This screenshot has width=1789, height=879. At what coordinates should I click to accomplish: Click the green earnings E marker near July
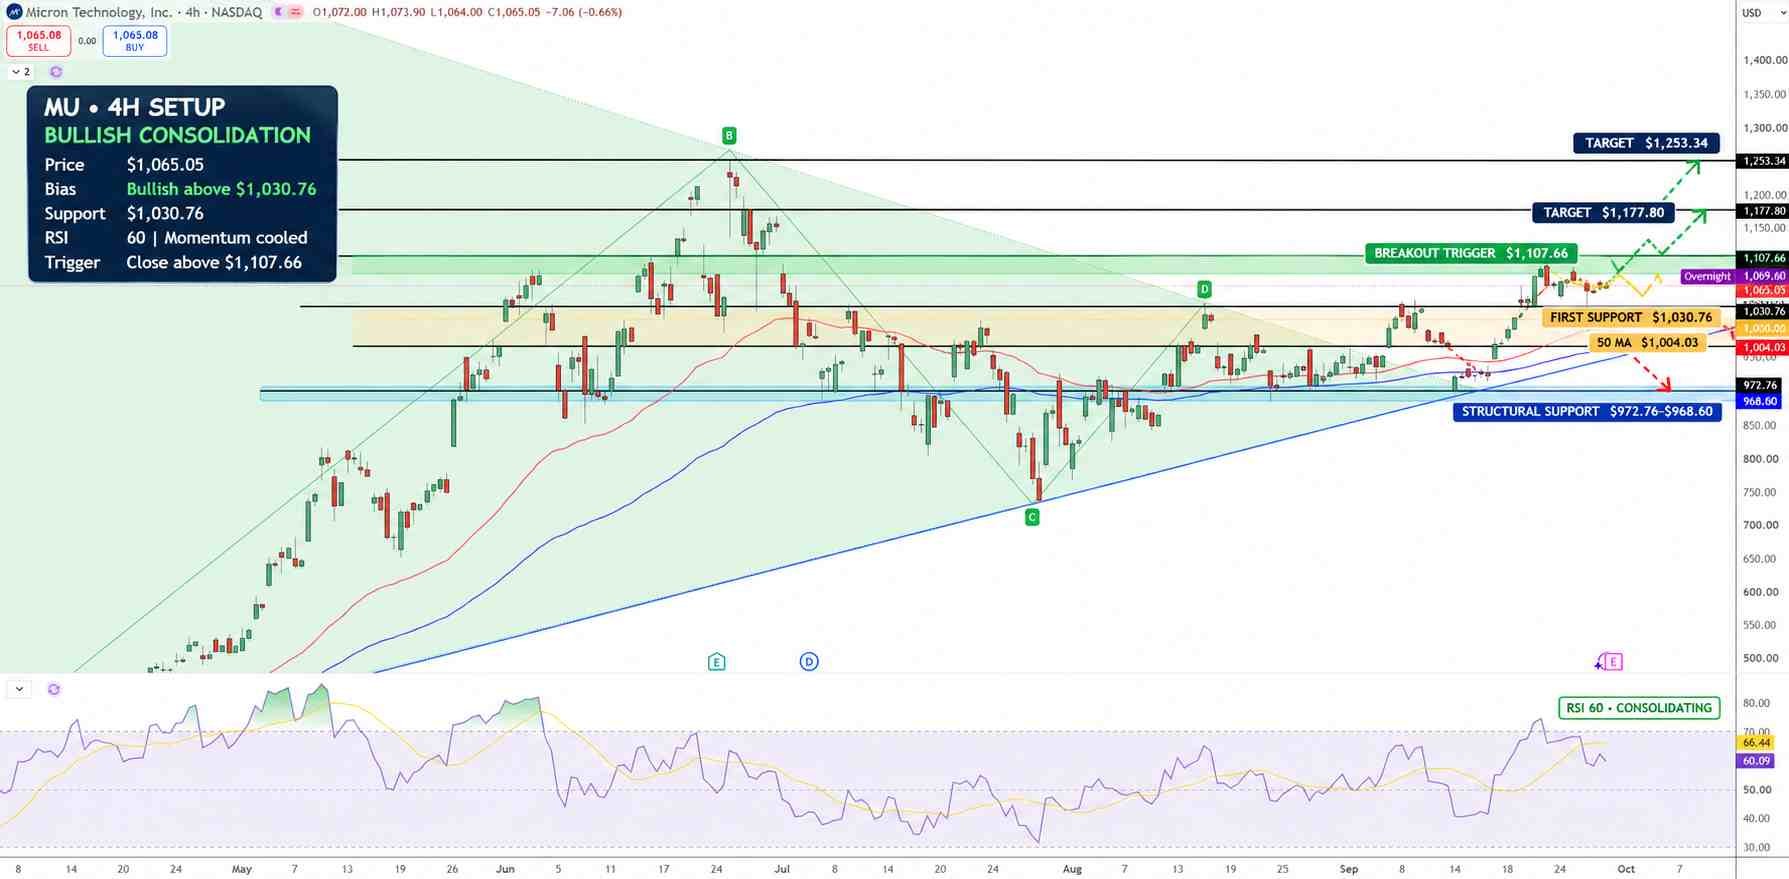coord(716,662)
